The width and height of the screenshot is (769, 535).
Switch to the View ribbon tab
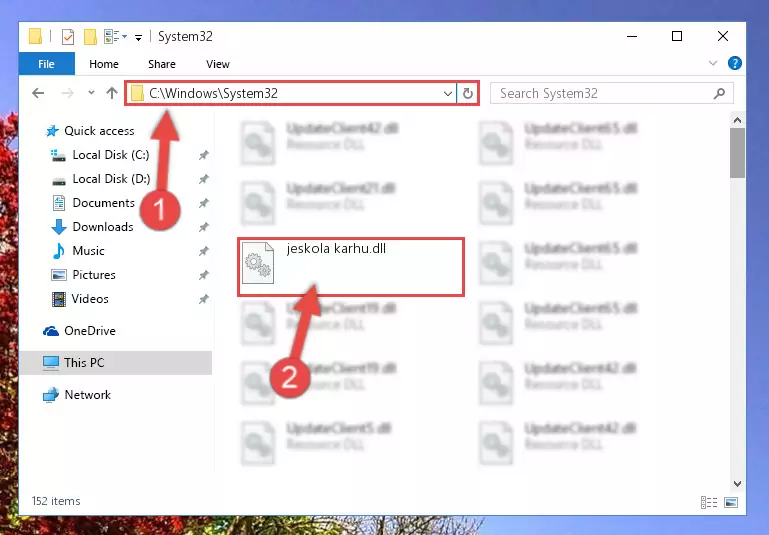[x=218, y=64]
